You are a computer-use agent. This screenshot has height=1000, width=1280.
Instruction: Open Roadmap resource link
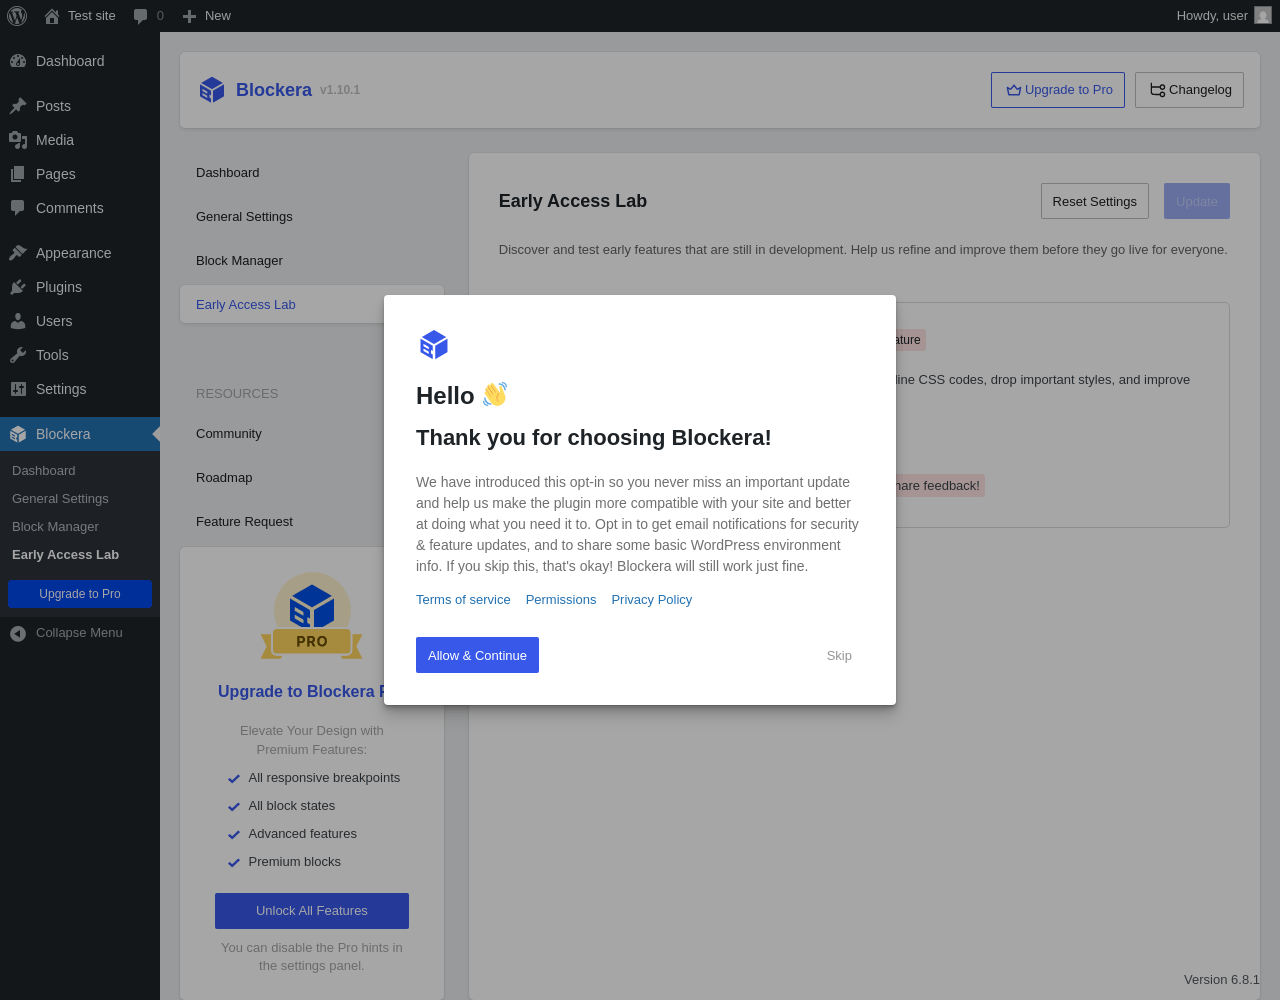[x=224, y=478]
